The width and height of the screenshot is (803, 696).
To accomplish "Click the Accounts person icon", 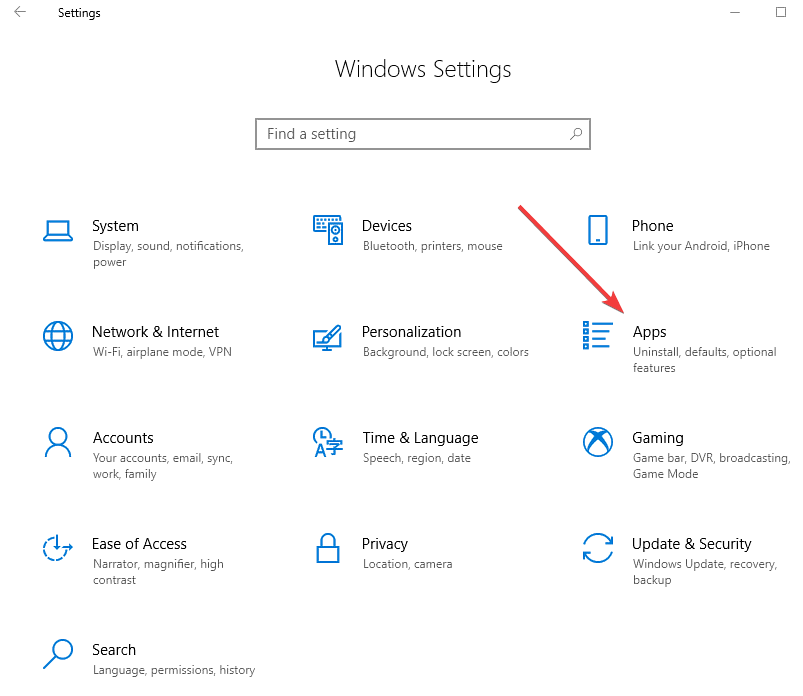I will coord(58,443).
